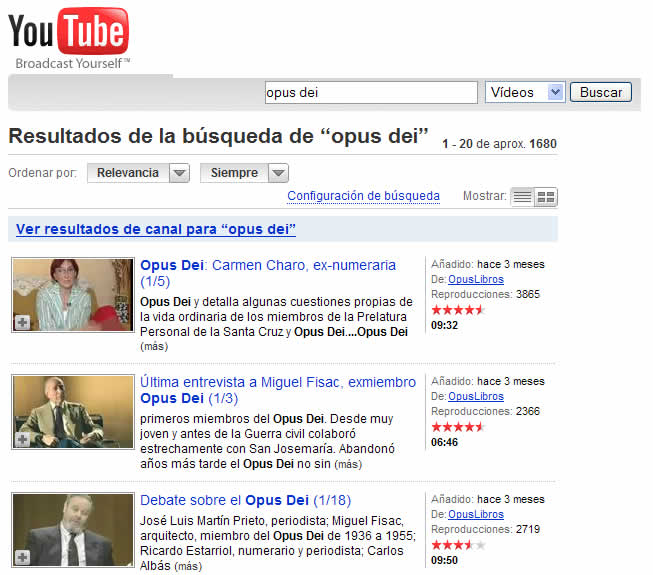Click "Reproducciones: 2719" text
This screenshot has width=653, height=575.
click(486, 530)
